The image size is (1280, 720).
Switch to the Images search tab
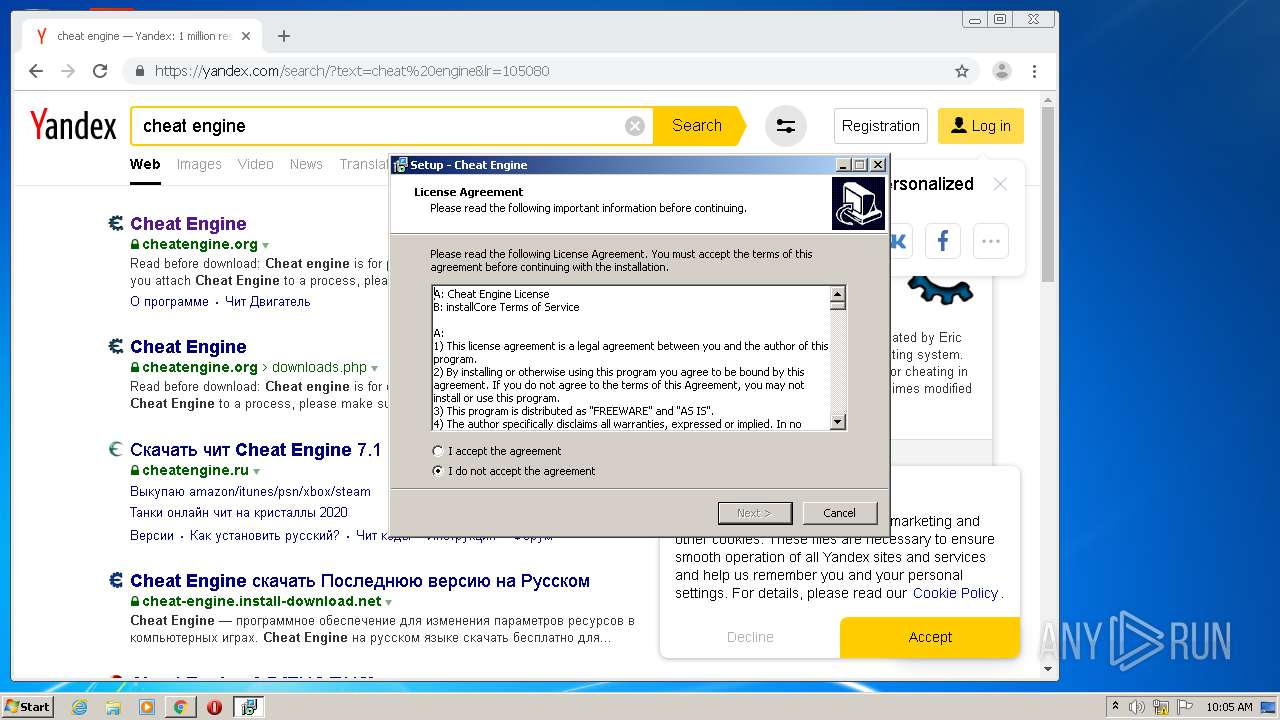tap(199, 164)
